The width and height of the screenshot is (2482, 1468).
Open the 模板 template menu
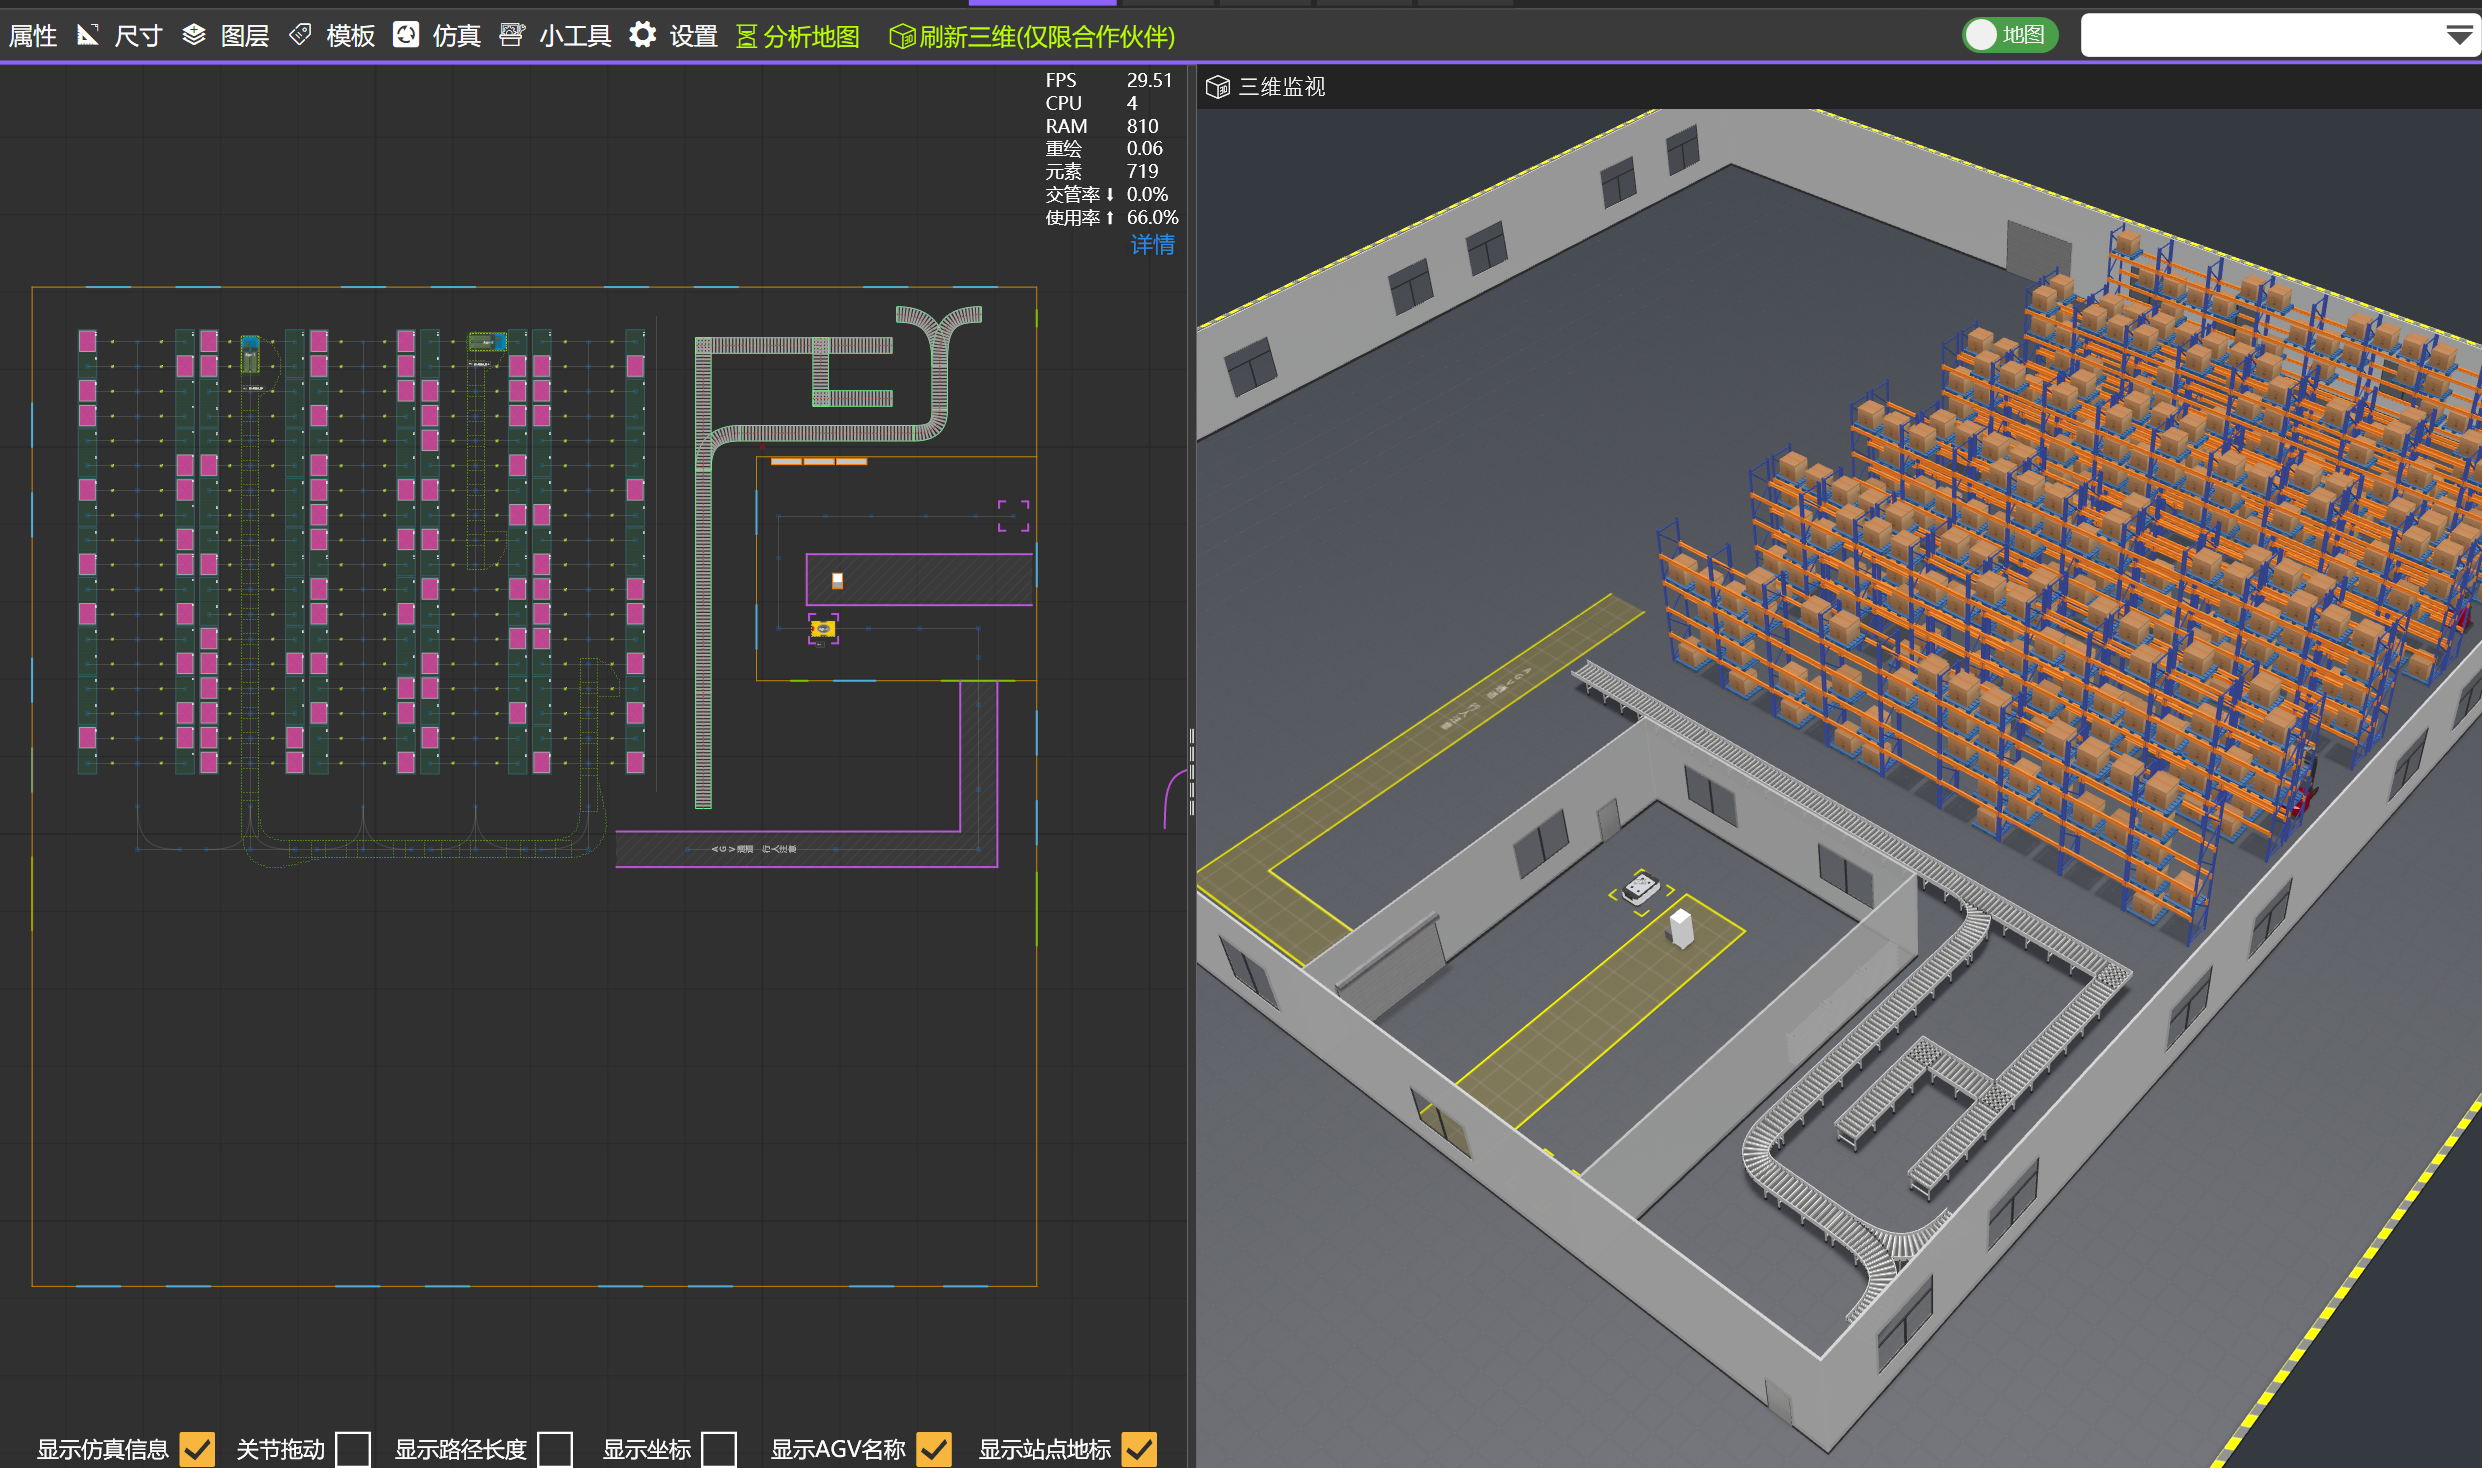click(351, 36)
